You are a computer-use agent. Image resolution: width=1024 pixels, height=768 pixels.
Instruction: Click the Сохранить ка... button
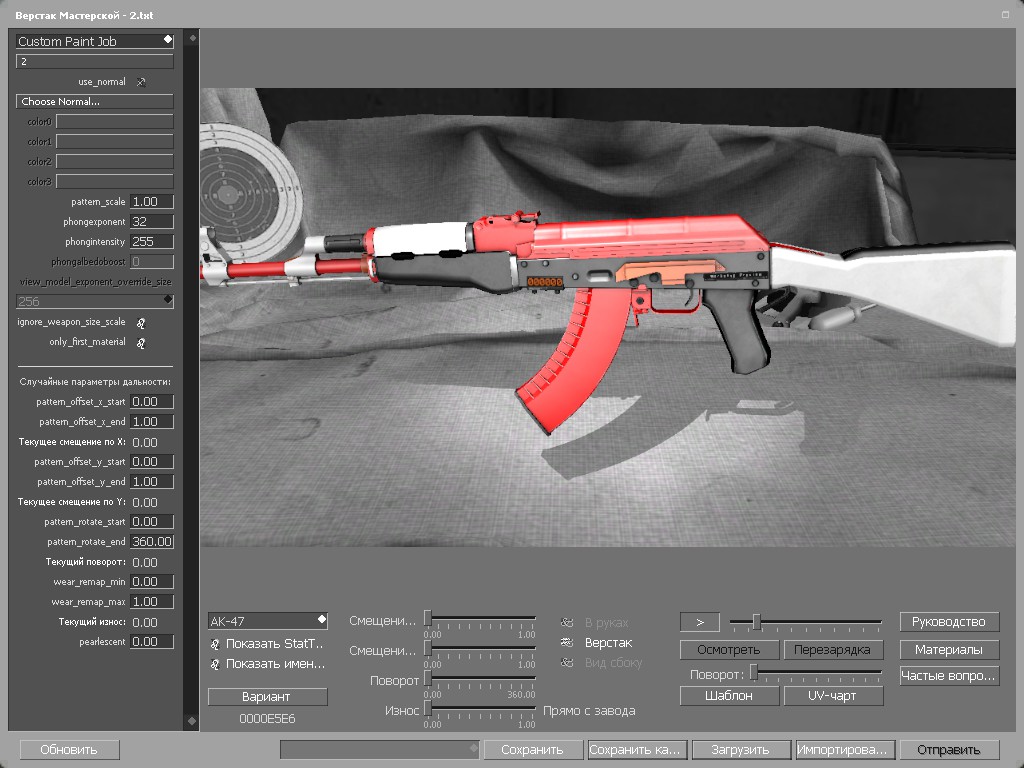tap(637, 750)
